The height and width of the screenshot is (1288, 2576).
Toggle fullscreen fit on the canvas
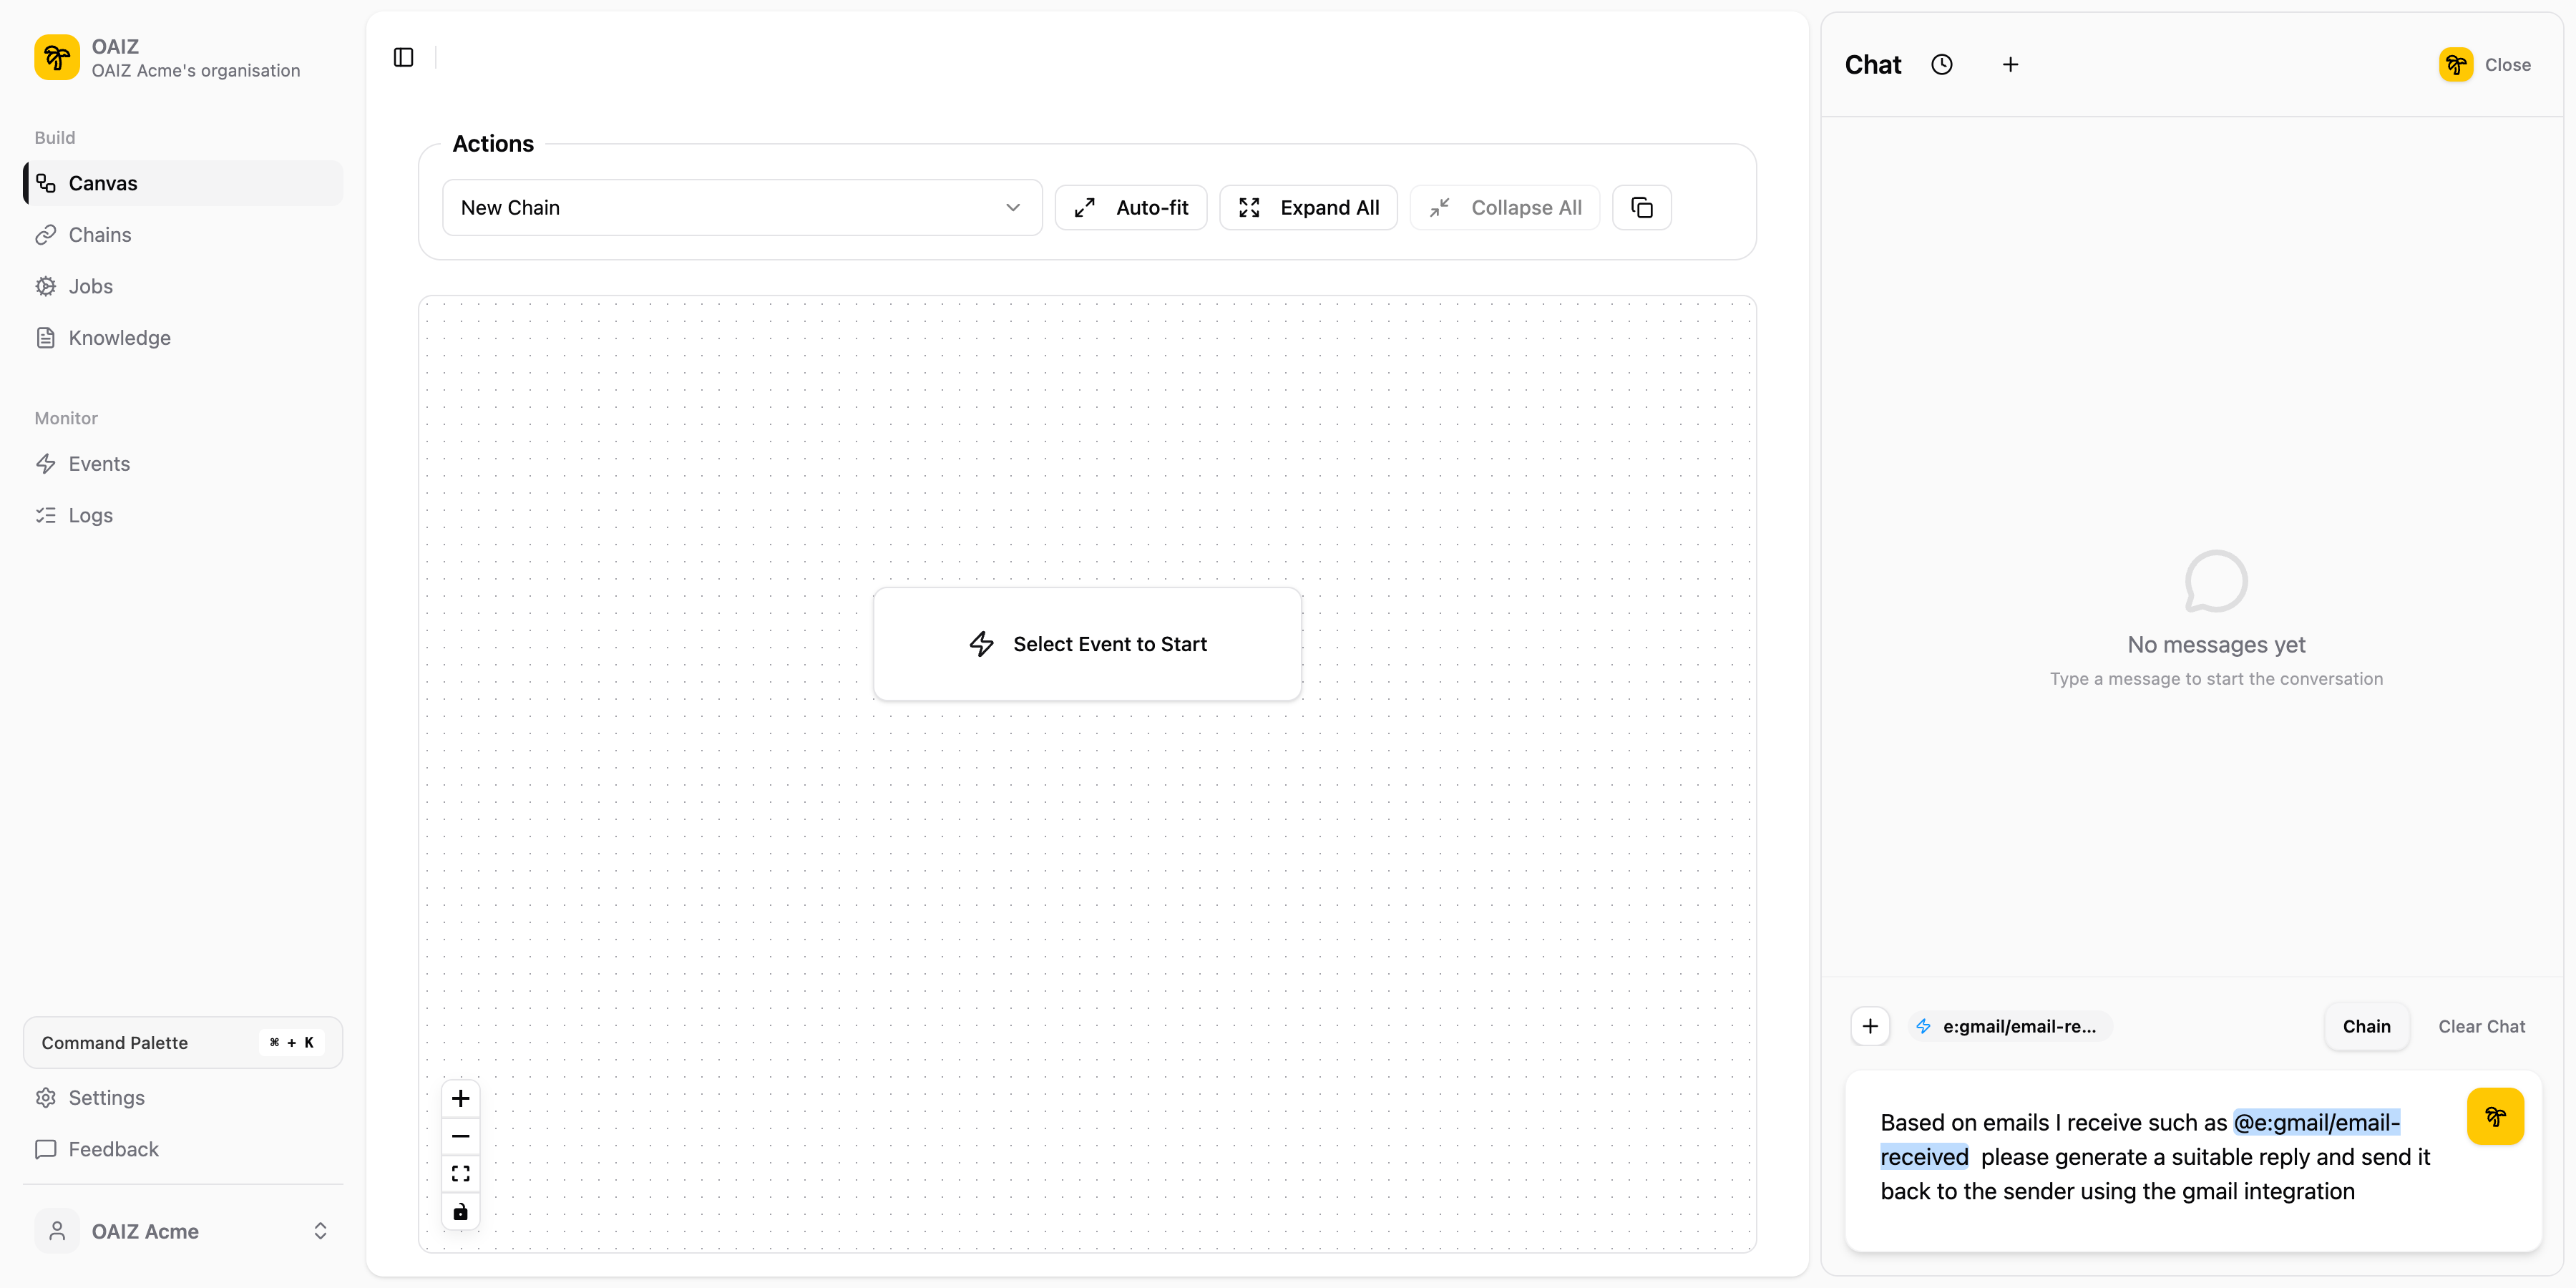pos(460,1173)
